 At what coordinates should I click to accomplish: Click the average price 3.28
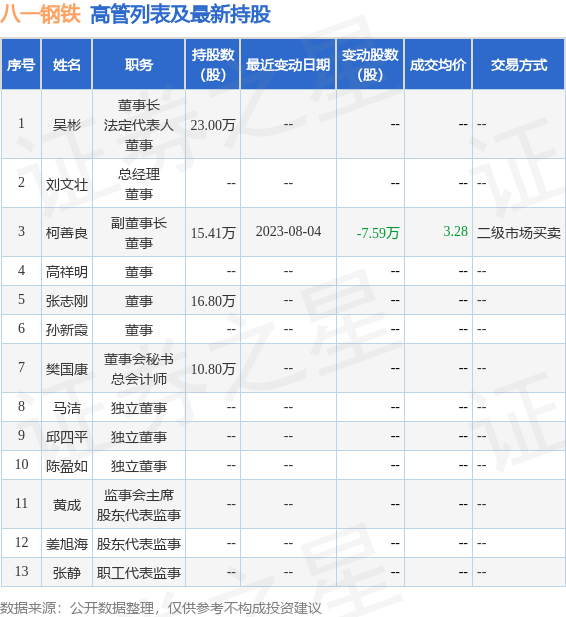point(455,231)
